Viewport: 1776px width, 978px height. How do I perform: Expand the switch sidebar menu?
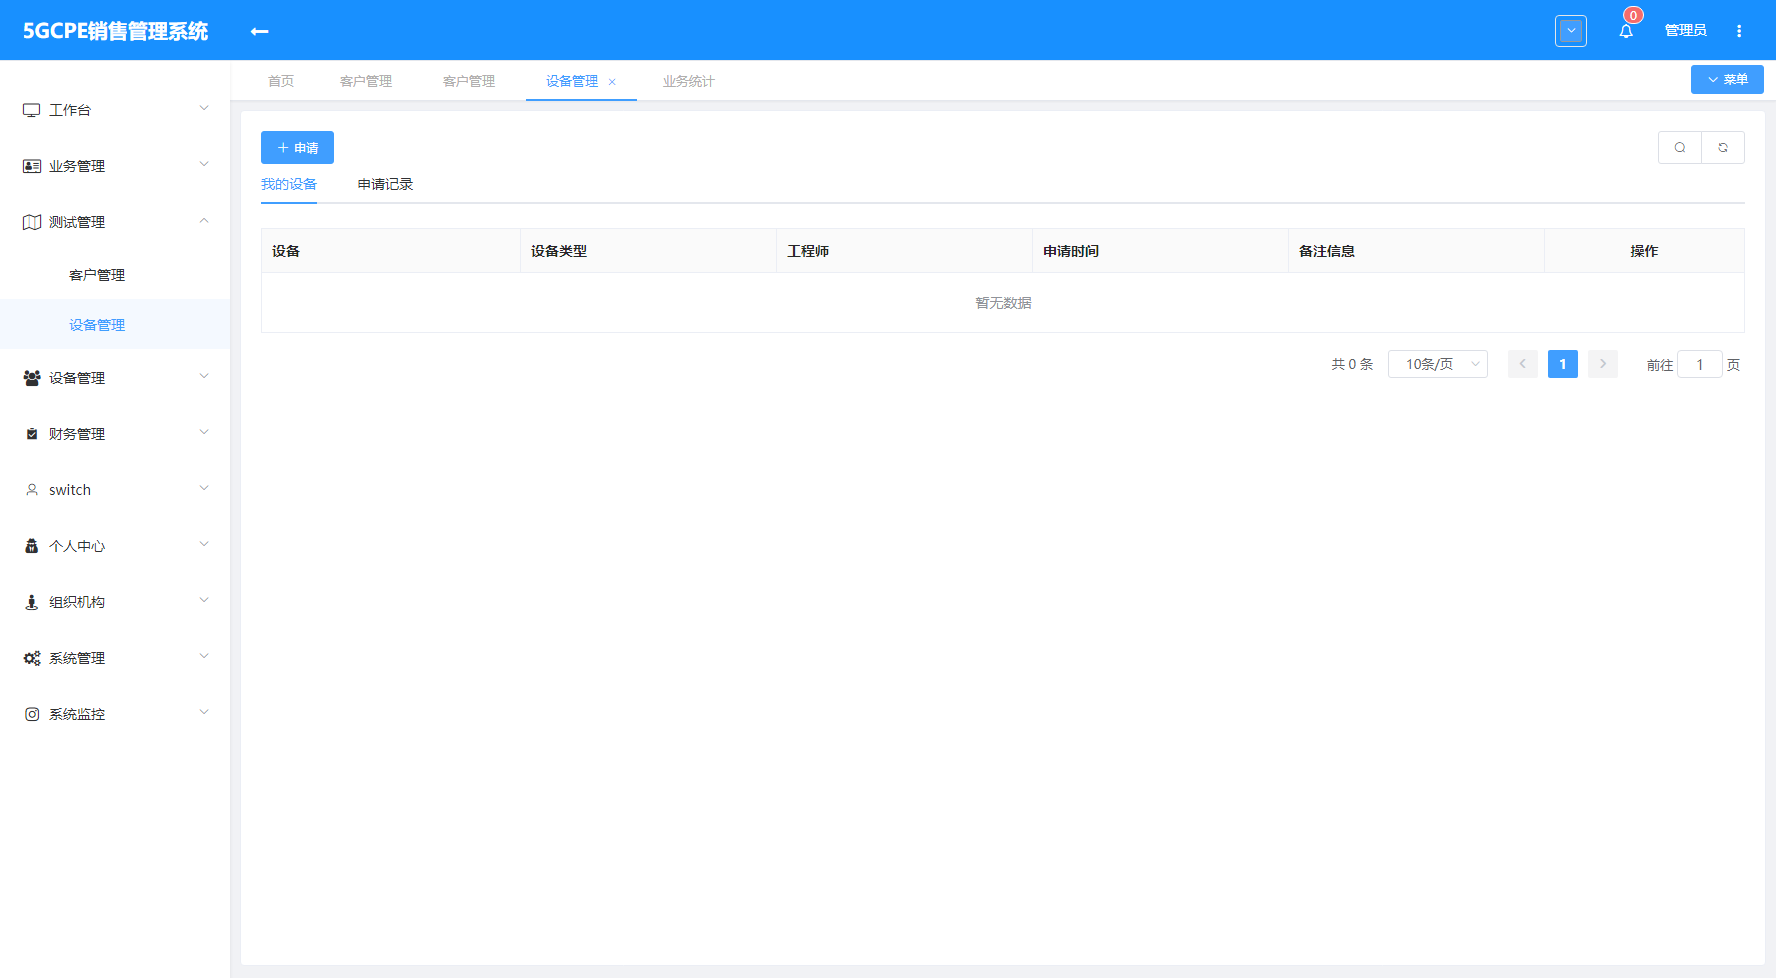tap(115, 490)
